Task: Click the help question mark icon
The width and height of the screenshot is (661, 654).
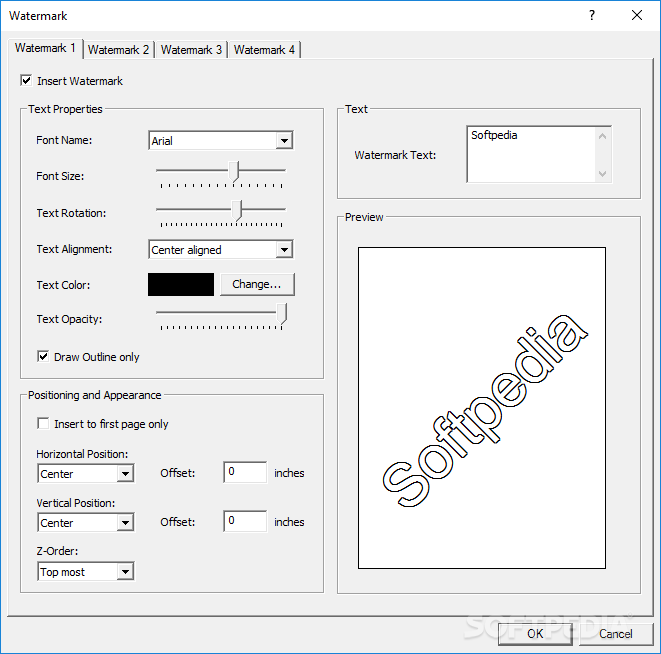Action: click(x=592, y=16)
